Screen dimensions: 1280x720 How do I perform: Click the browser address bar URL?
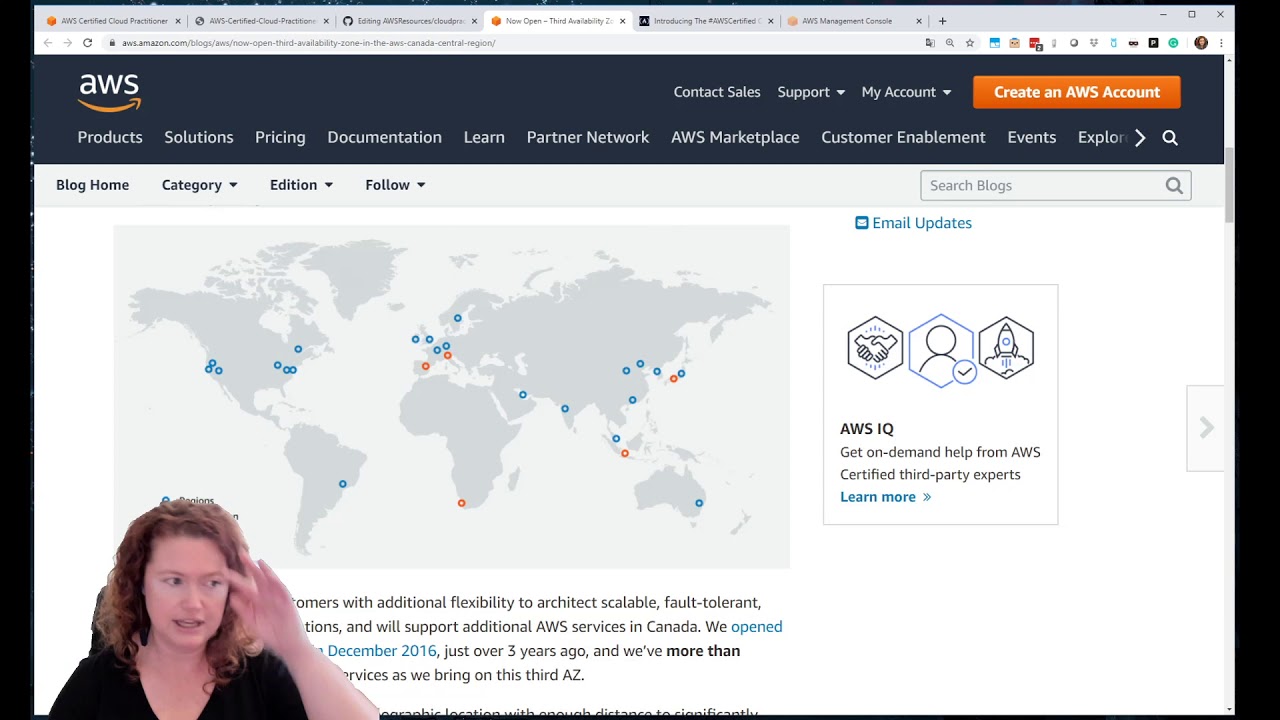[308, 43]
